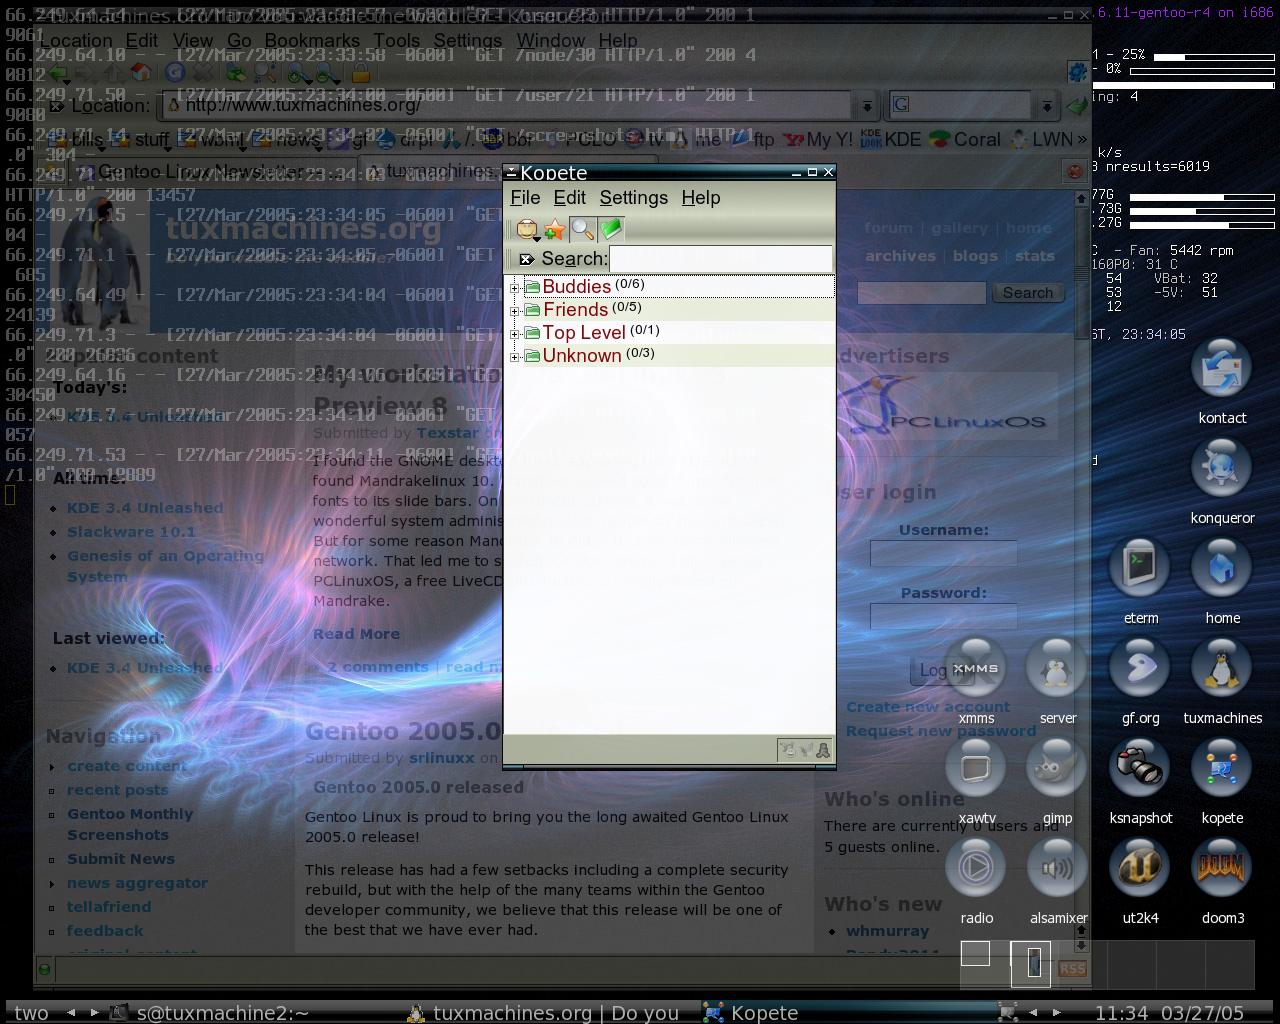Open the My Y! bookmark in Konqueror

818,140
